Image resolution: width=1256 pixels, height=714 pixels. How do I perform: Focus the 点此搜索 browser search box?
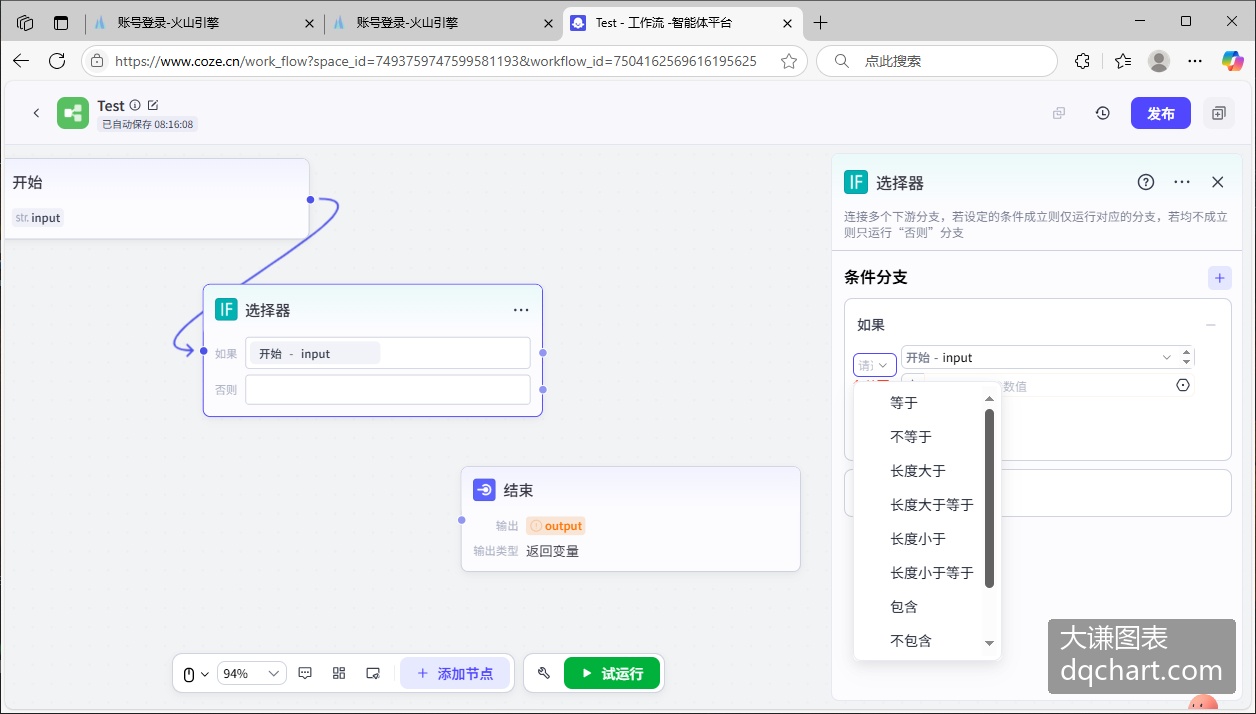(x=937, y=61)
